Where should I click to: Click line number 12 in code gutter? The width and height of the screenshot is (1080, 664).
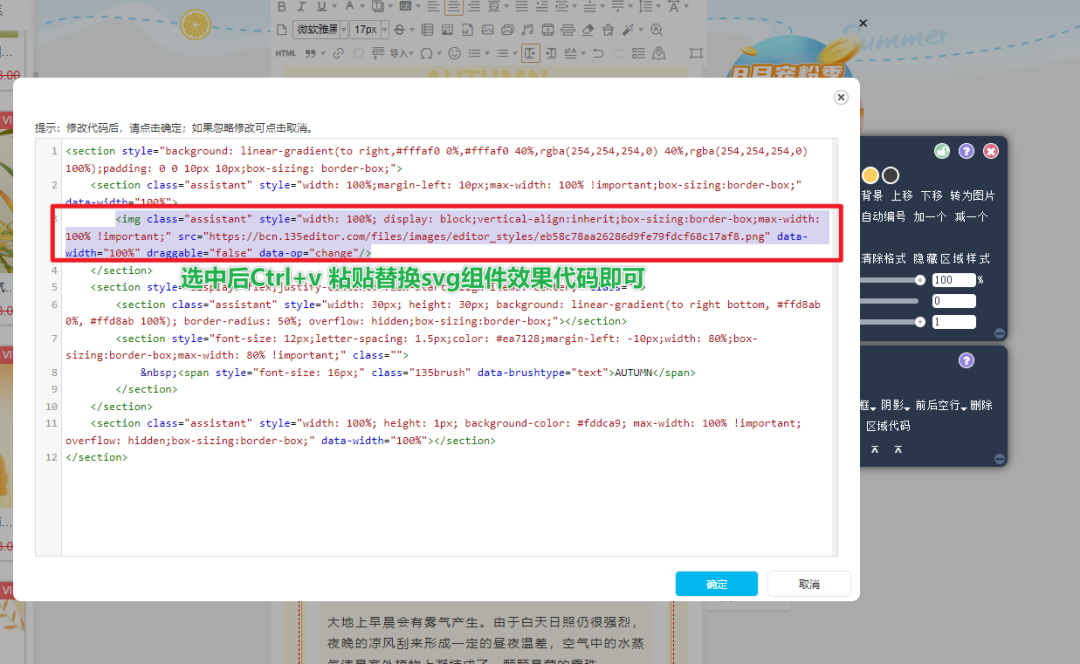coord(52,457)
